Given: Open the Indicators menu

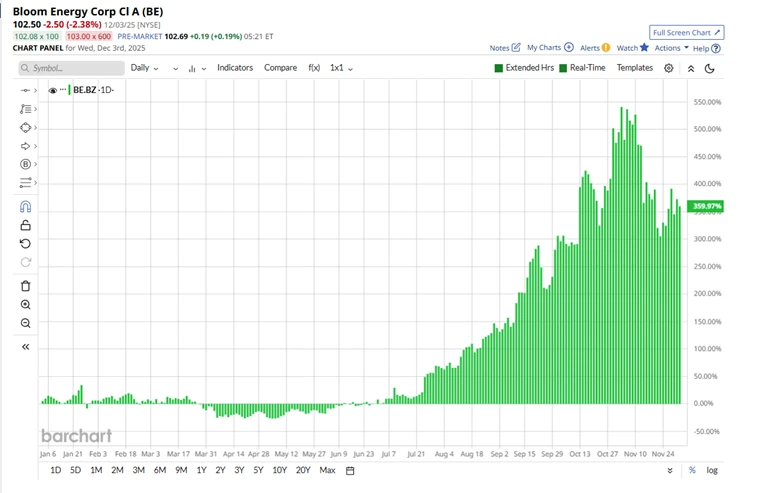Looking at the screenshot, I should tap(235, 68).
